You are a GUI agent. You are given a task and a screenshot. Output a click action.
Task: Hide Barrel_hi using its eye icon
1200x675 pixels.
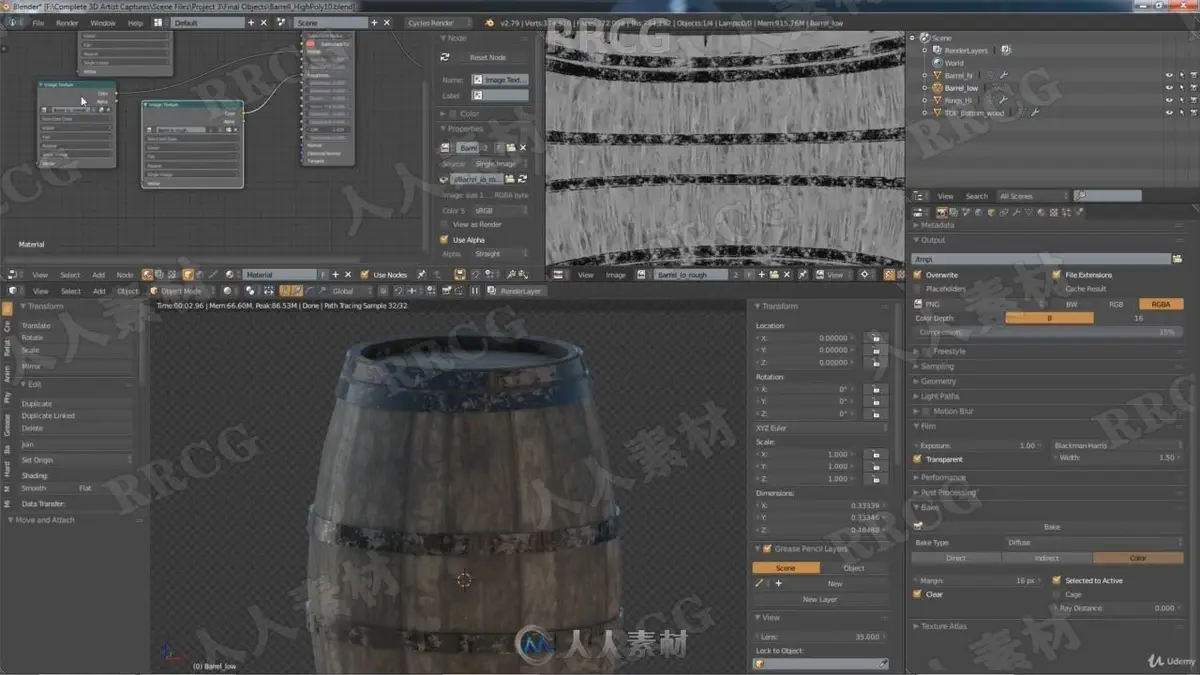[x=1169, y=75]
